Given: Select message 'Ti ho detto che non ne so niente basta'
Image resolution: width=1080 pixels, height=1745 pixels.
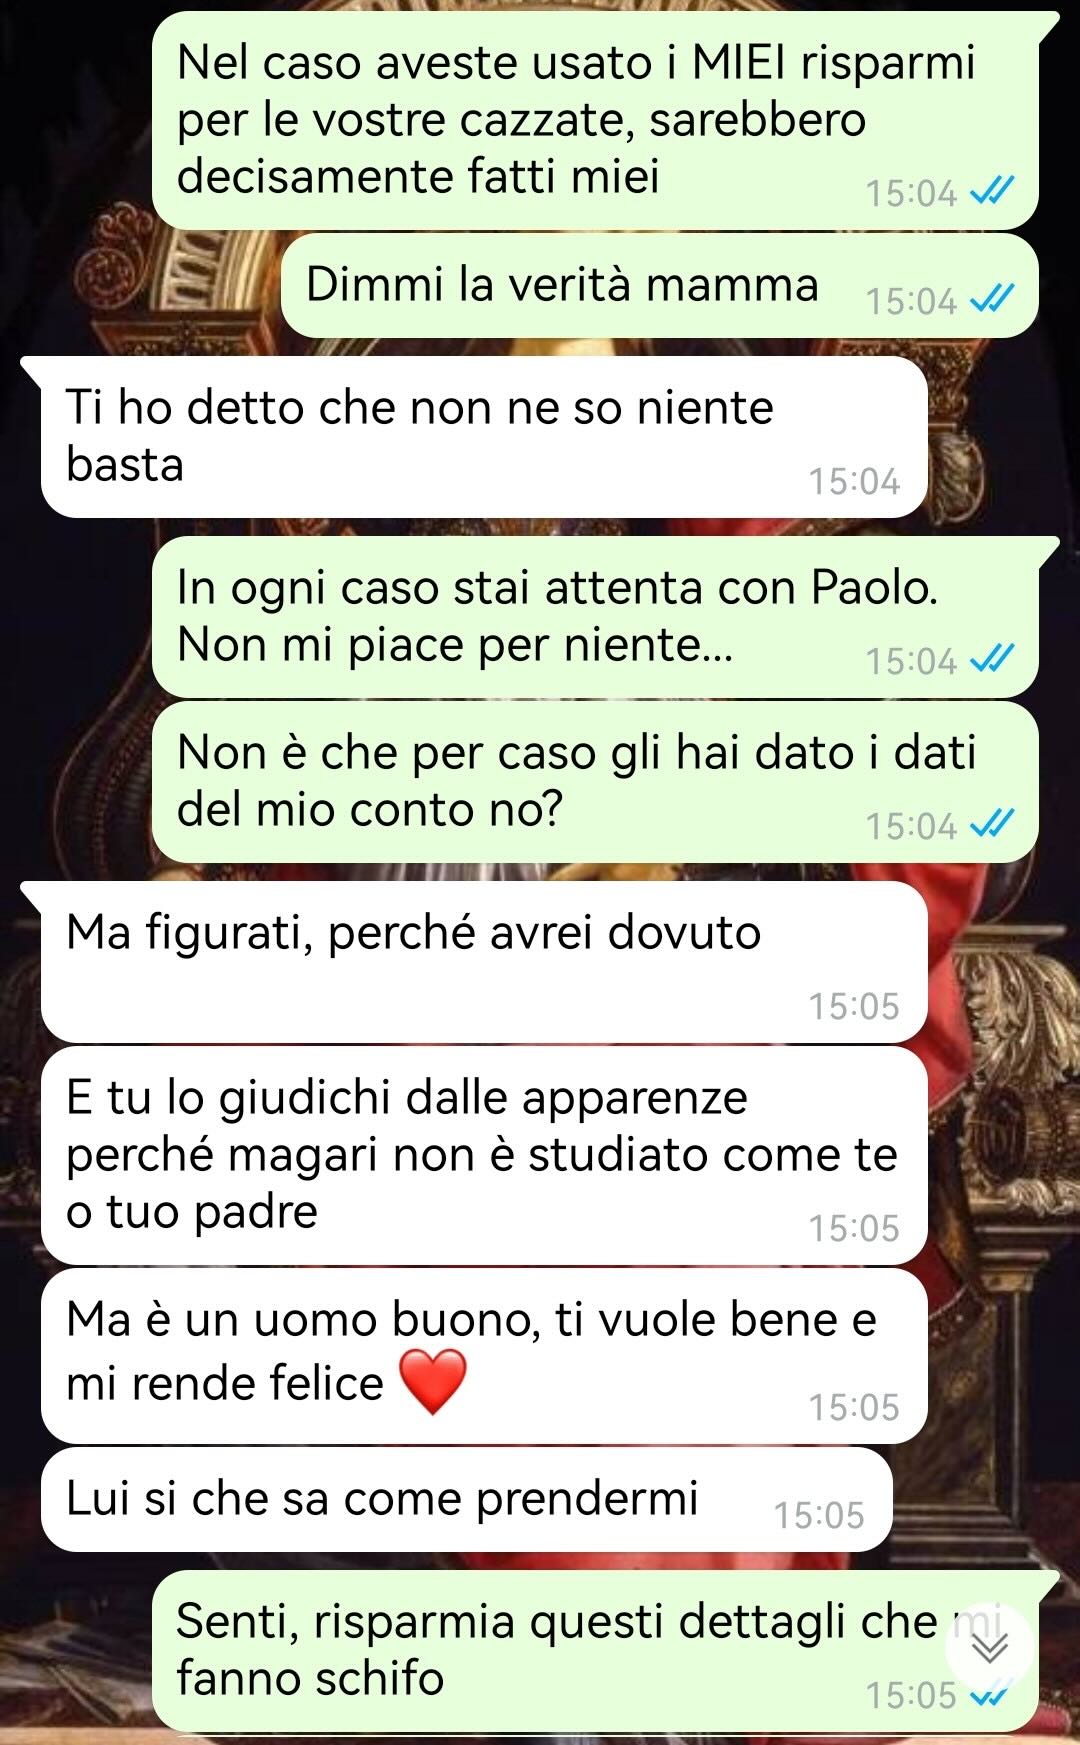Looking at the screenshot, I should point(484,437).
